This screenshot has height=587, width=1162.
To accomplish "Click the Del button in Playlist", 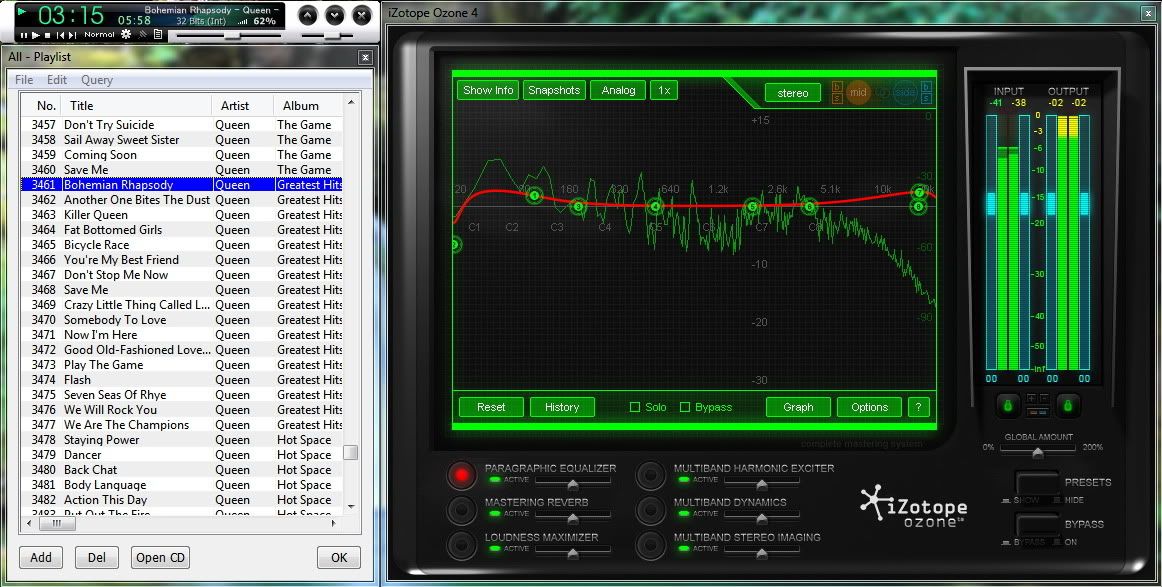I will pyautogui.click(x=97, y=557).
